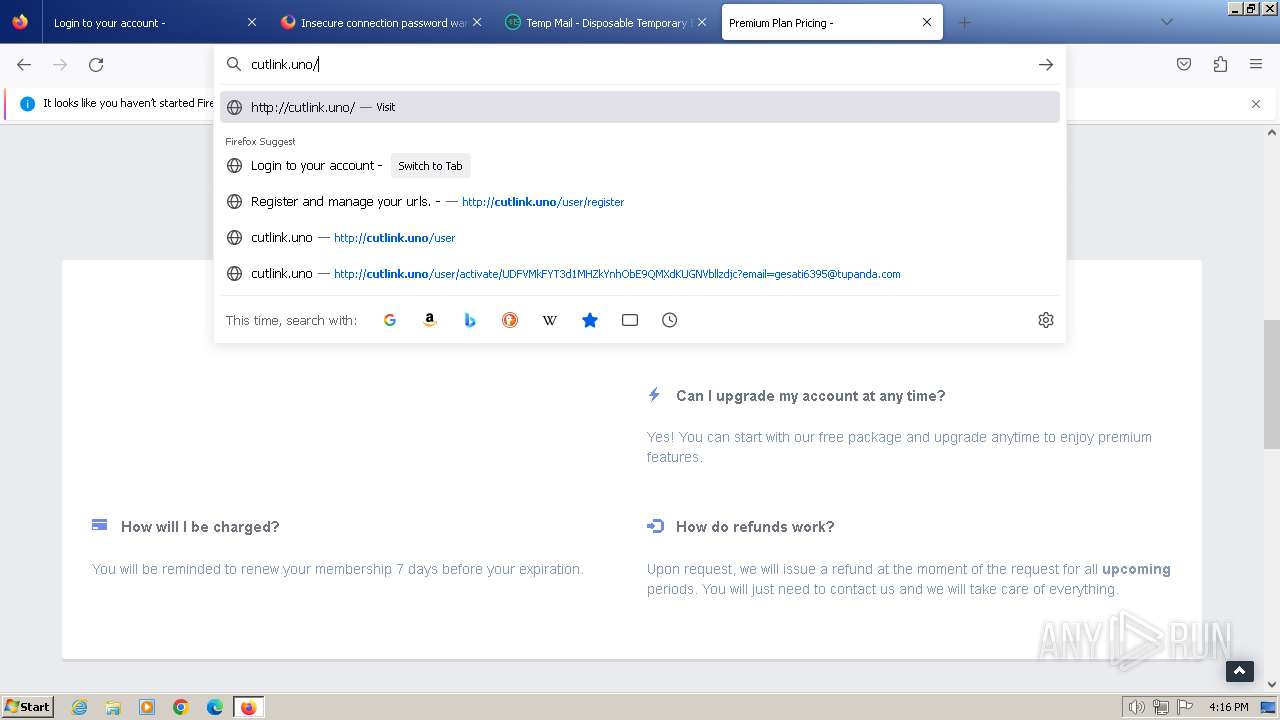Image resolution: width=1280 pixels, height=720 pixels.
Task: Search with Wikipedia this time
Action: coord(550,320)
